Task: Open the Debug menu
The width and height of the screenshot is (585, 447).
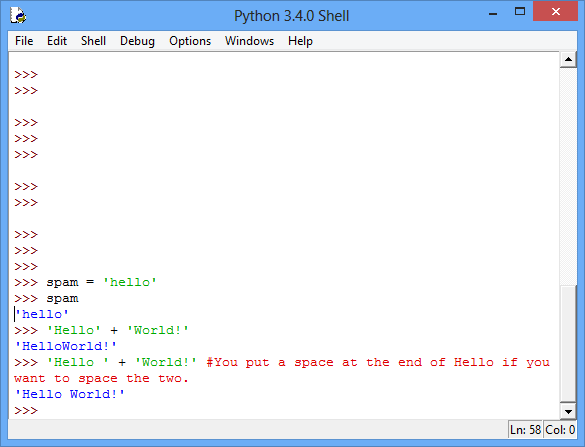Action: pyautogui.click(x=137, y=41)
